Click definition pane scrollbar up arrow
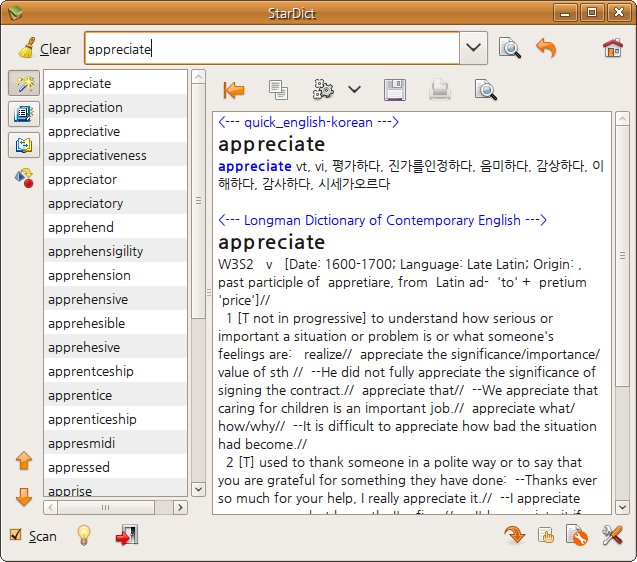 (x=622, y=119)
